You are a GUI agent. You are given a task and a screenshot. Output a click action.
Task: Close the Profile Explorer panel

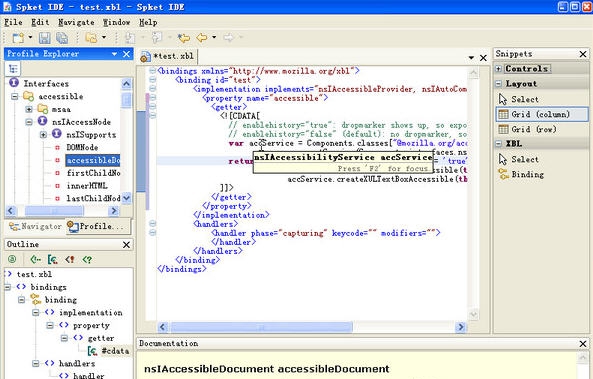coord(127,54)
